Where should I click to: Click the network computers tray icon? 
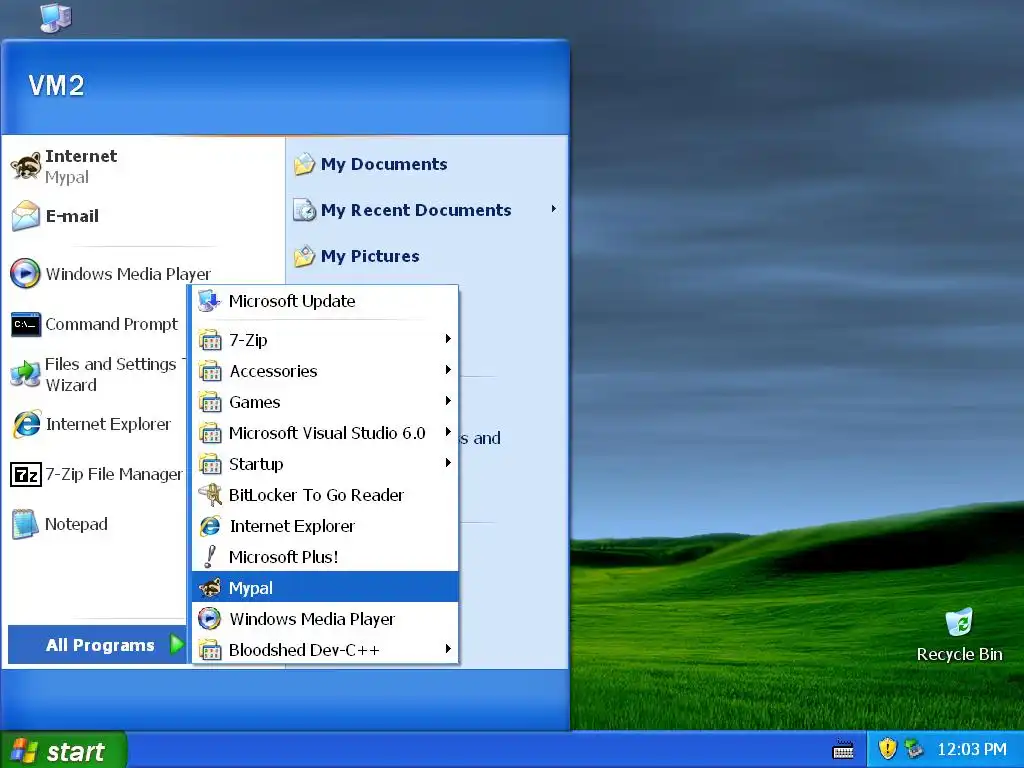pyautogui.click(x=914, y=748)
